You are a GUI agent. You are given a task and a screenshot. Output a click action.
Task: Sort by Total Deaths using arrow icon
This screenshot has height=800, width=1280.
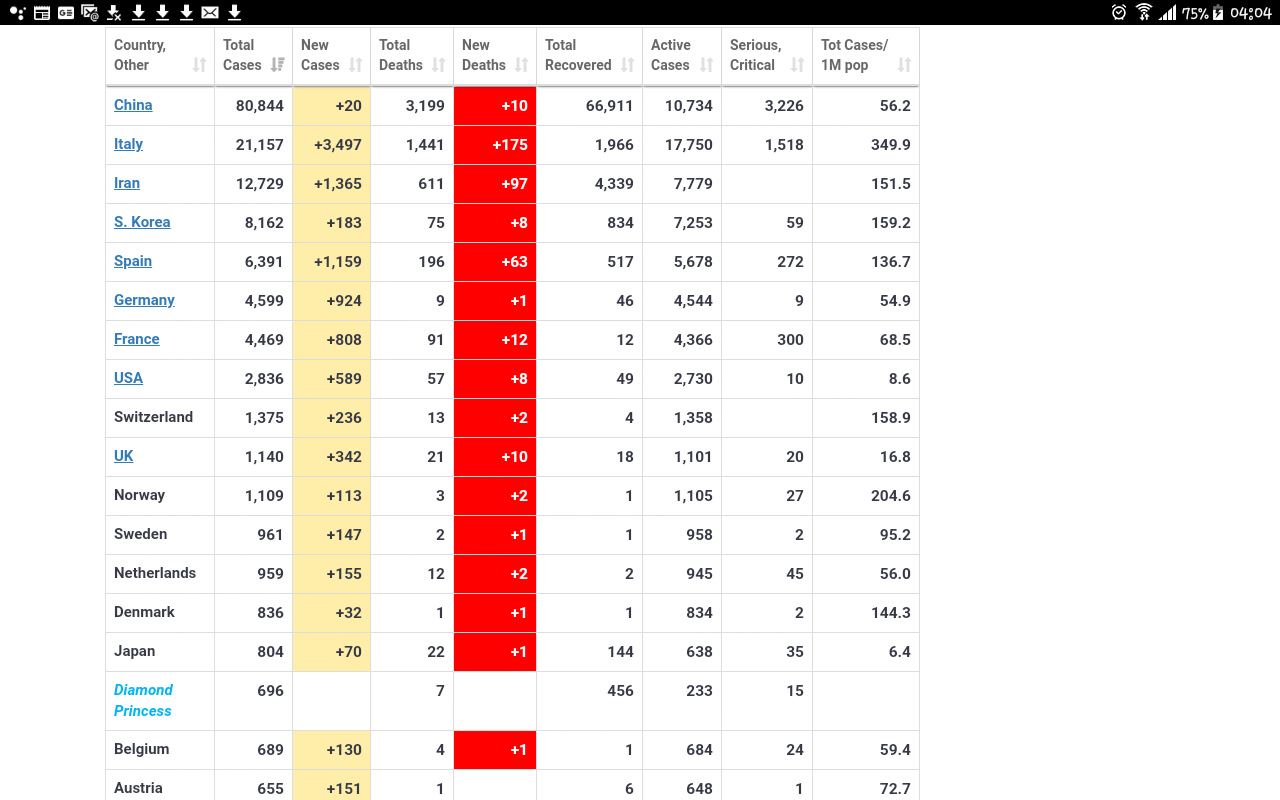[439, 65]
